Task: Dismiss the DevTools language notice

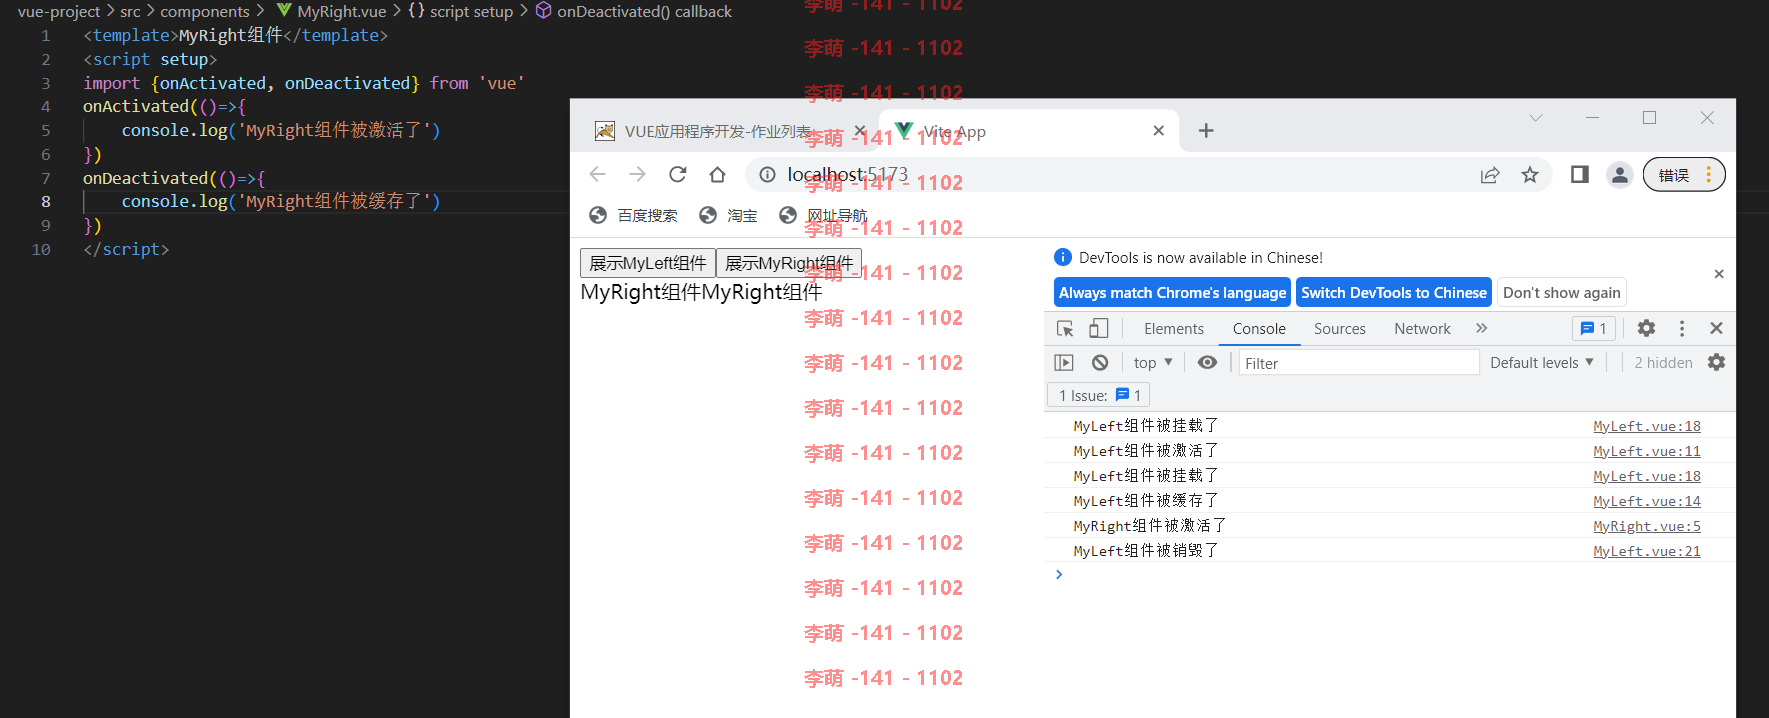Action: tap(1719, 274)
